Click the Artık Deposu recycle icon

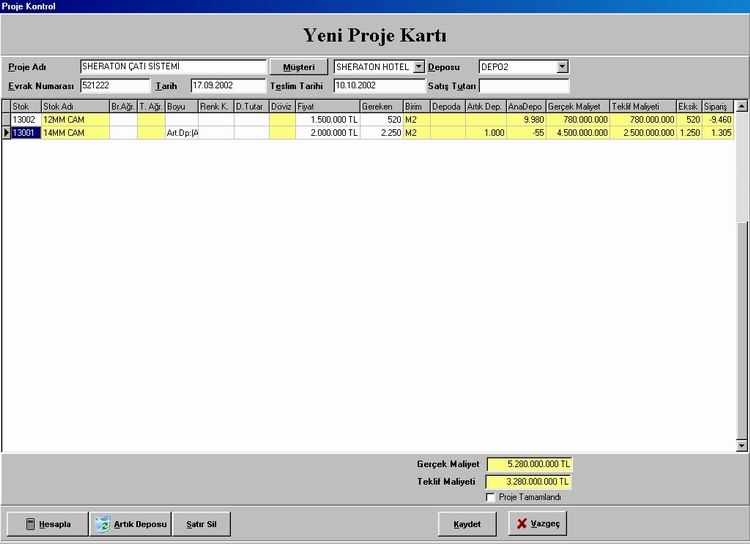101,524
